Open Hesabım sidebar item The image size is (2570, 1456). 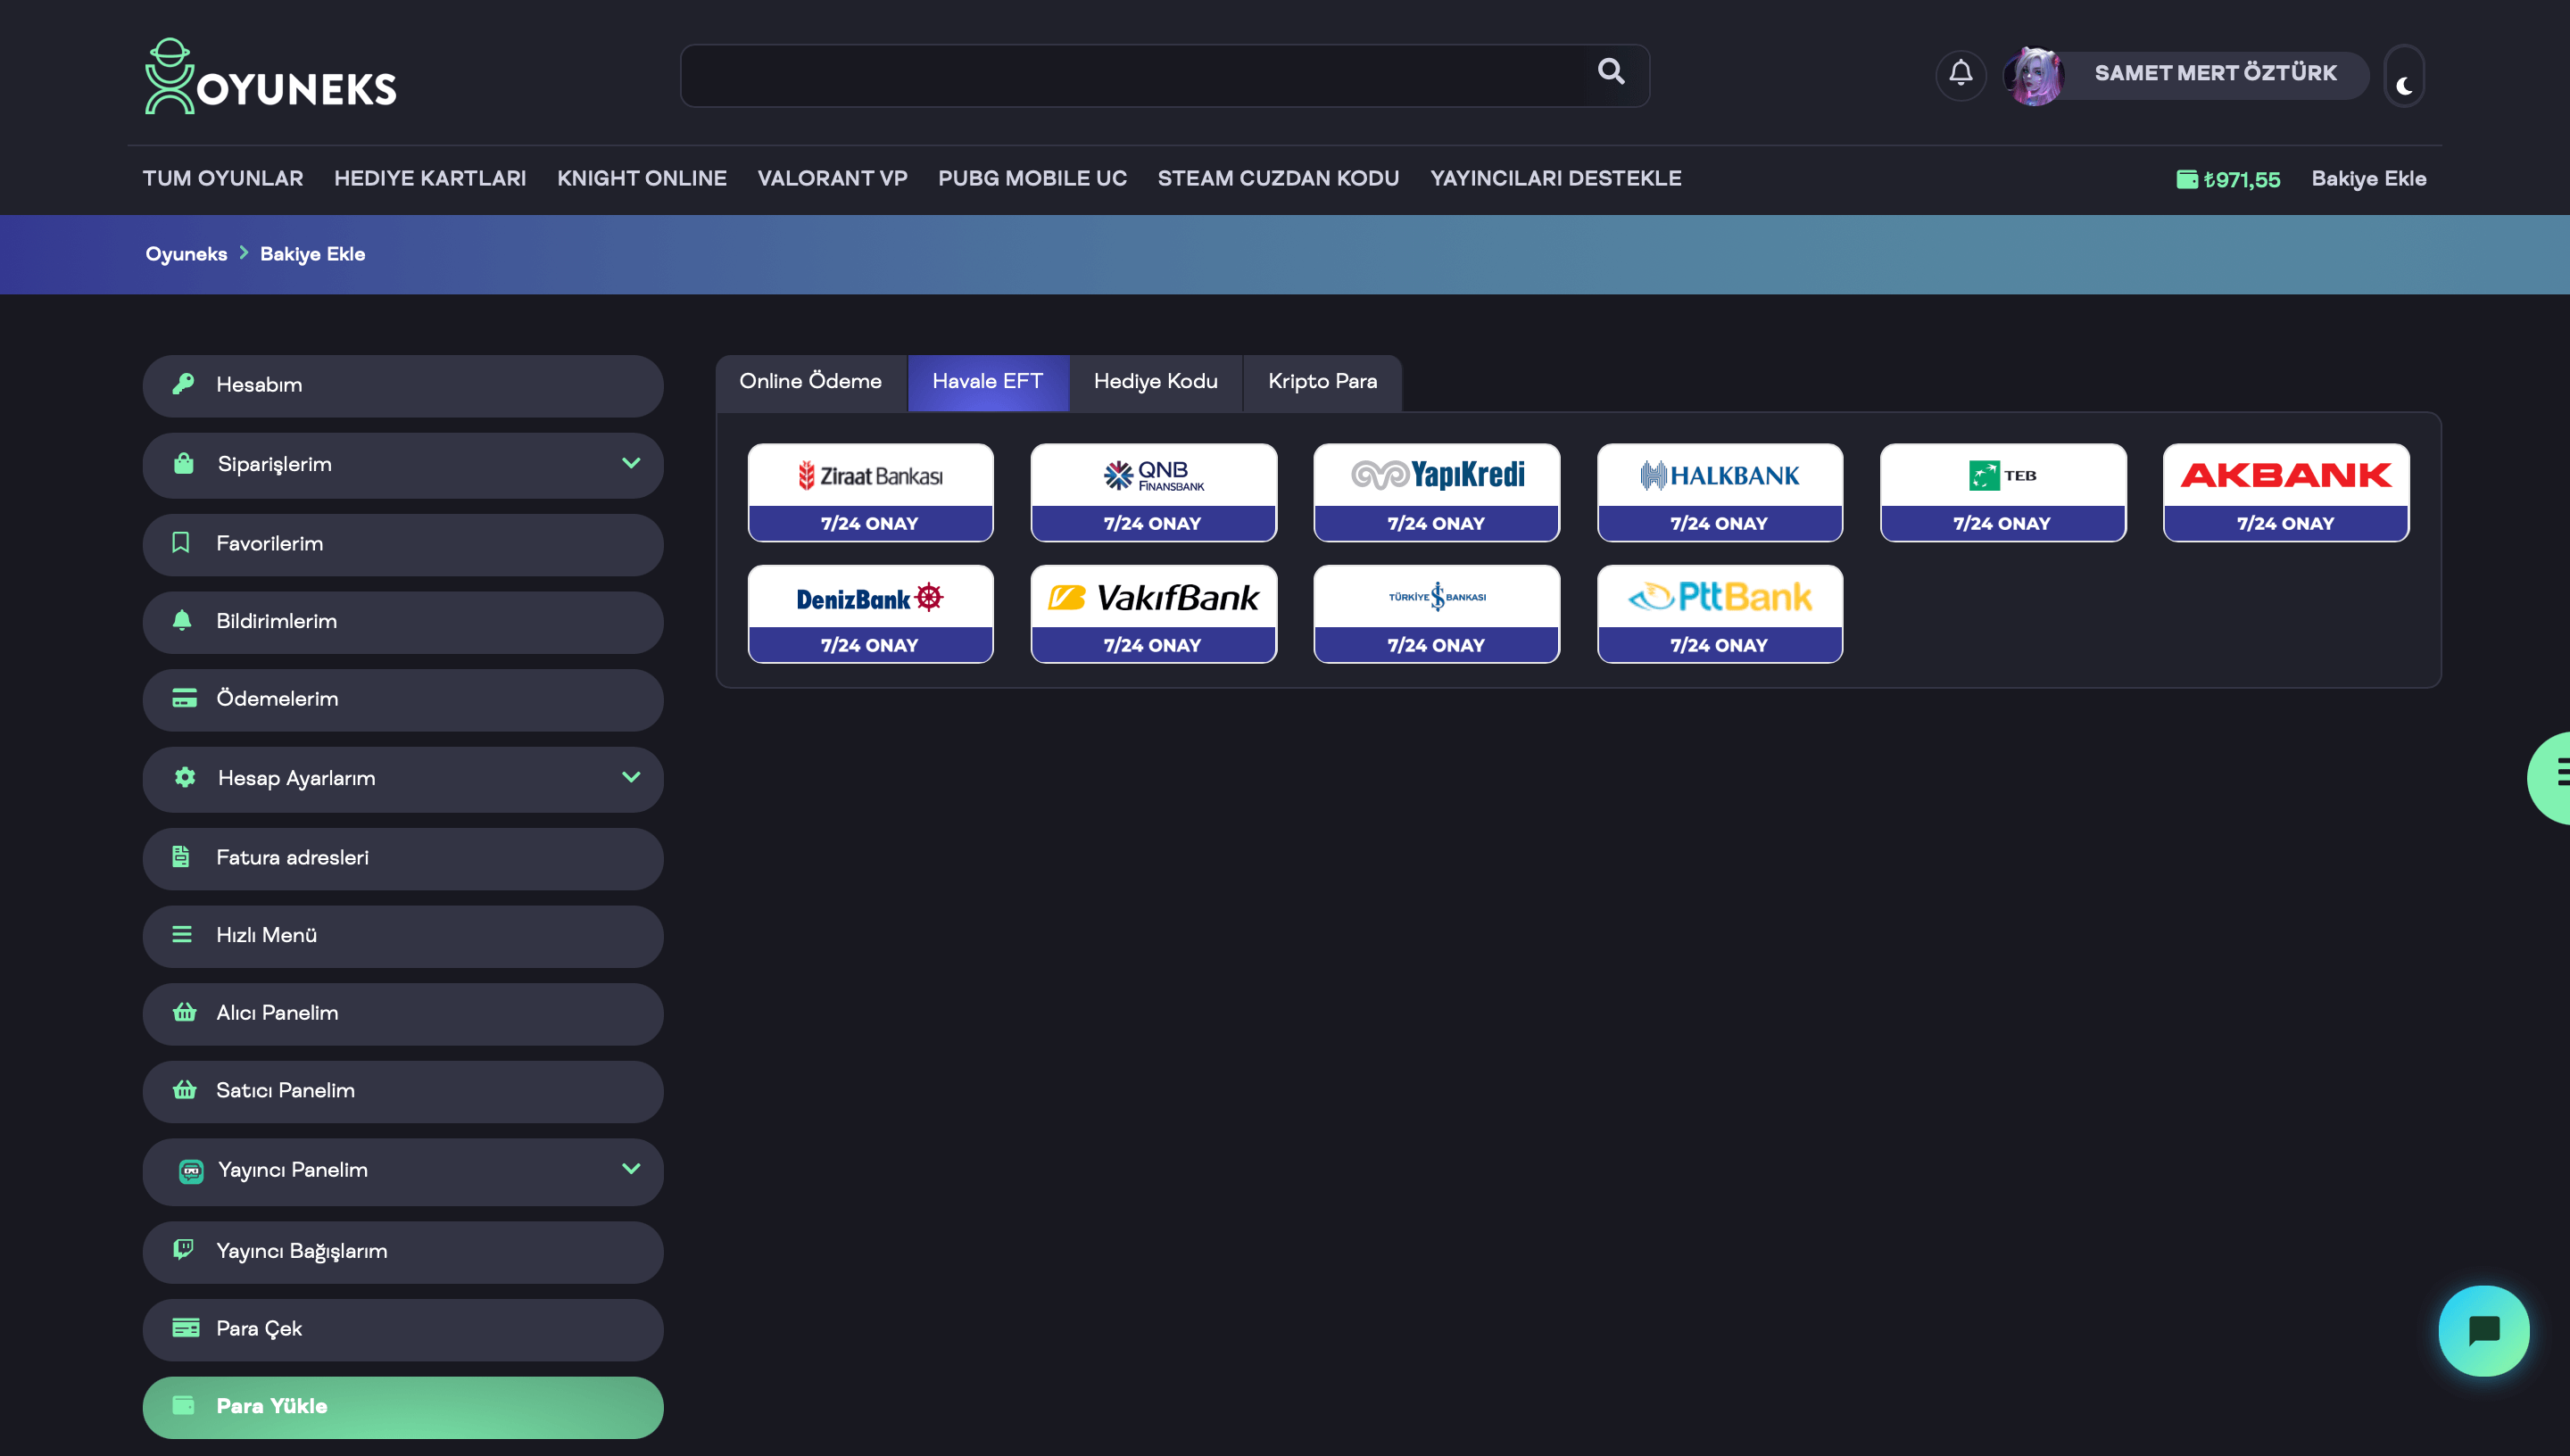tap(403, 385)
